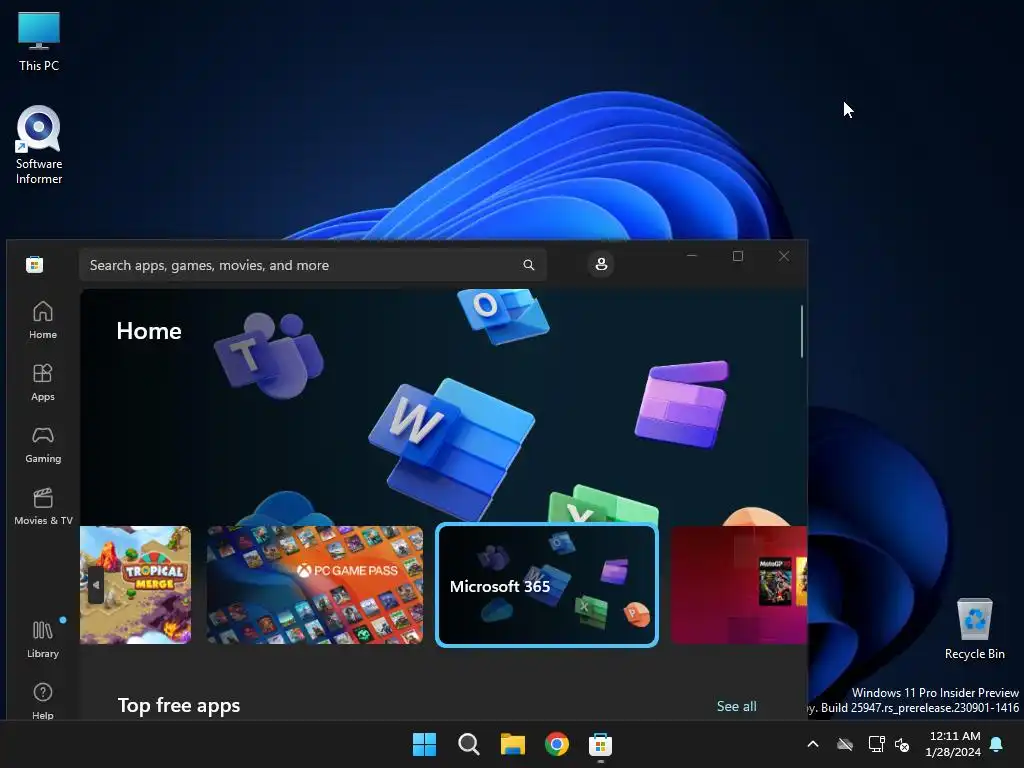This screenshot has width=1024, height=768.
Task: Click the Home banner title
Action: 149,331
